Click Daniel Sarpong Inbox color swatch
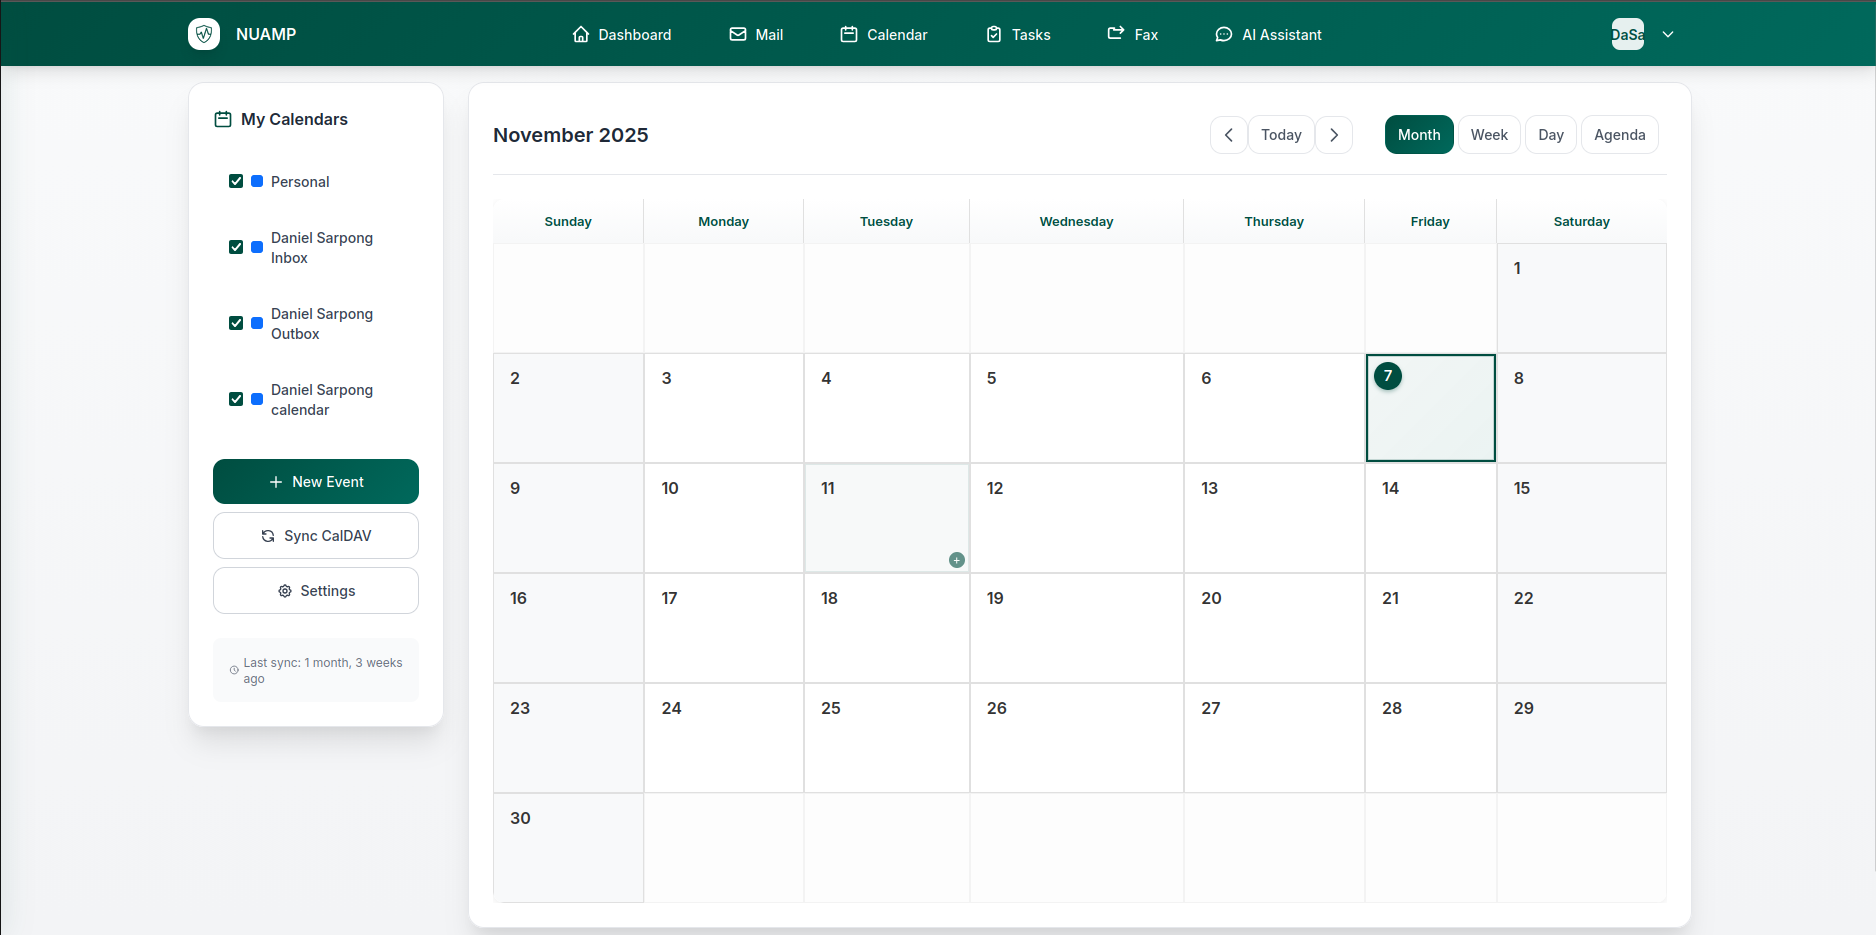1876x935 pixels. [x=257, y=247]
